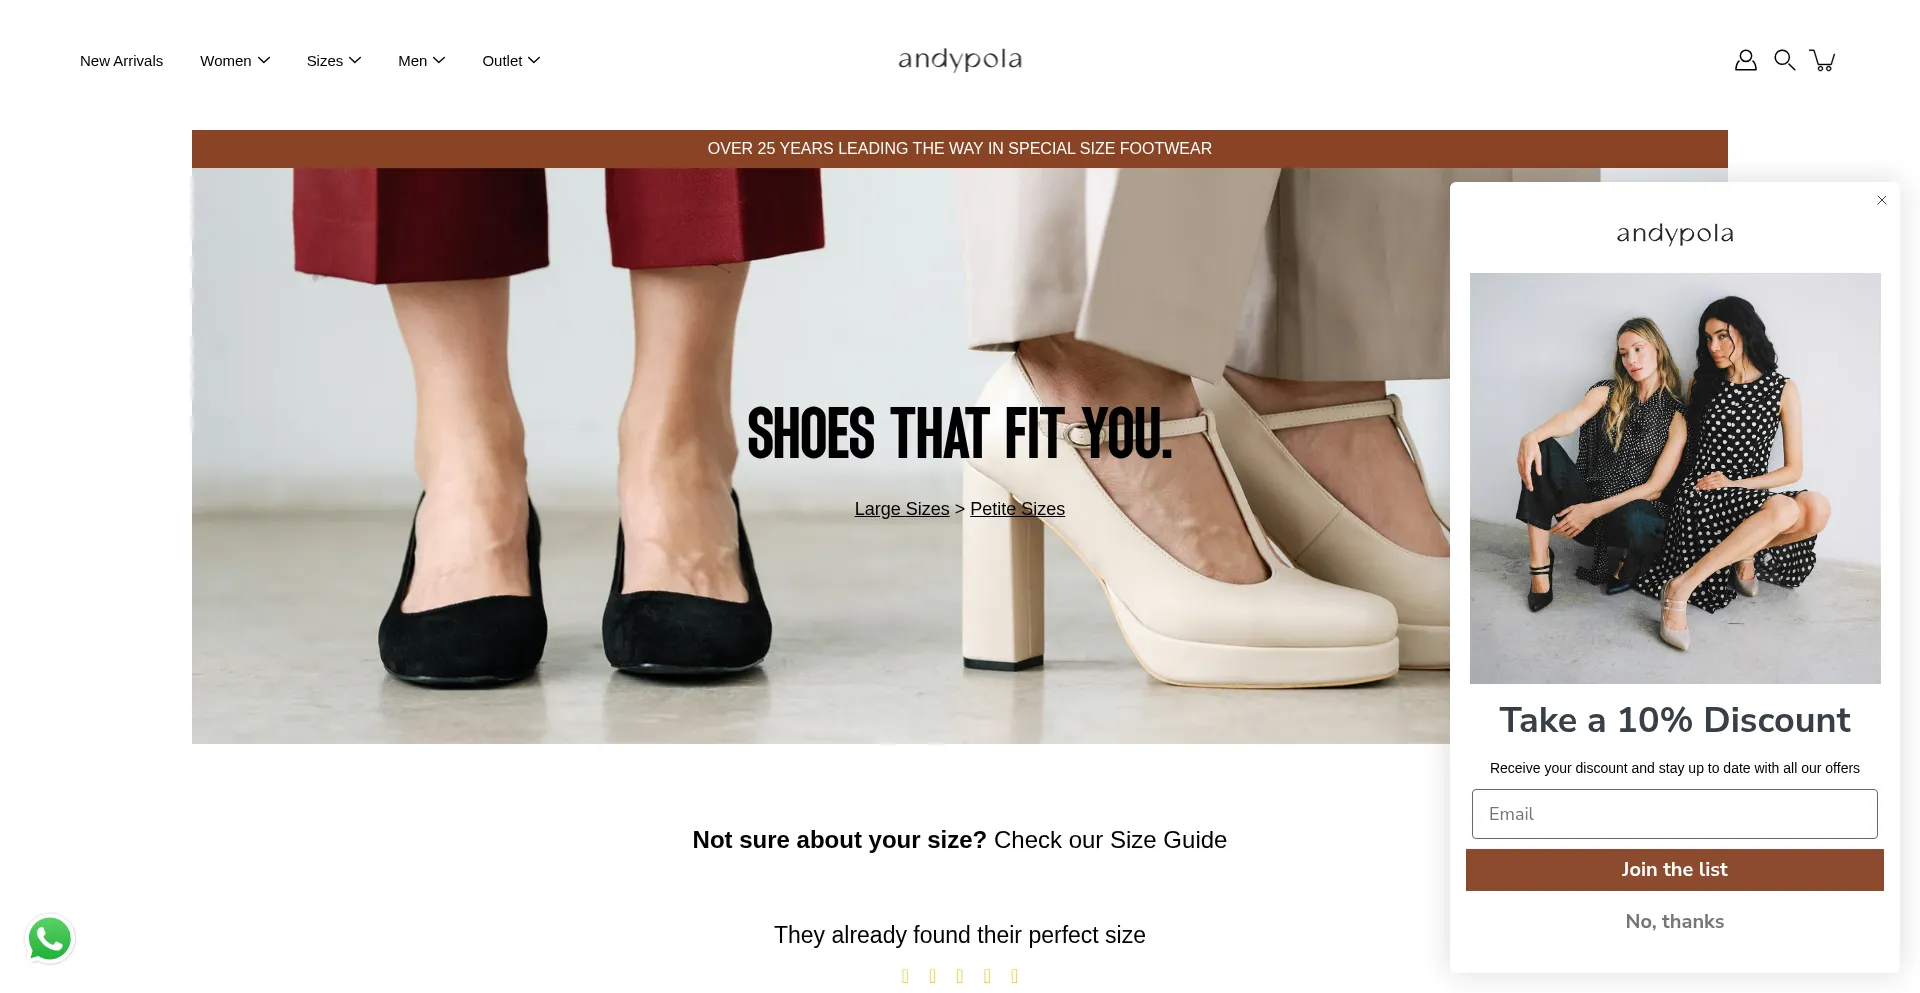Open the search magnifier icon

point(1784,60)
